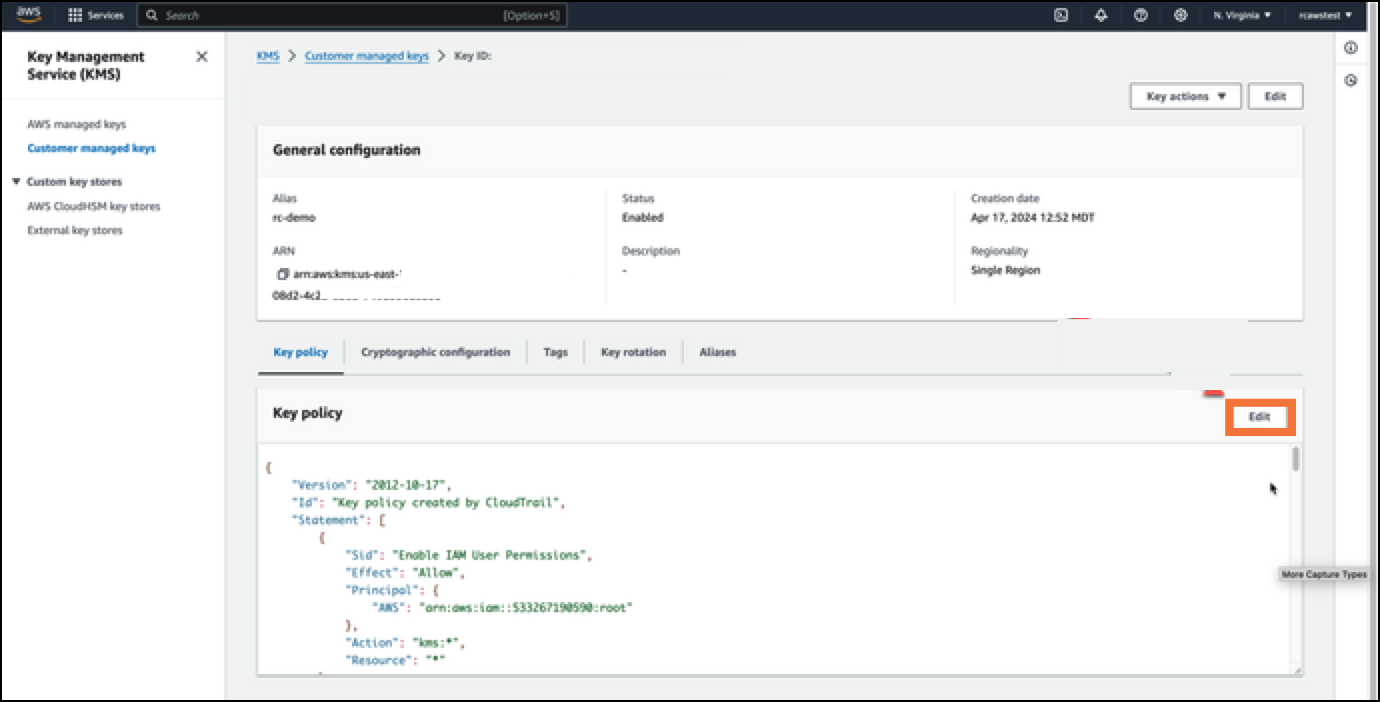Open the notifications bell
1380x702 pixels.
click(1101, 15)
